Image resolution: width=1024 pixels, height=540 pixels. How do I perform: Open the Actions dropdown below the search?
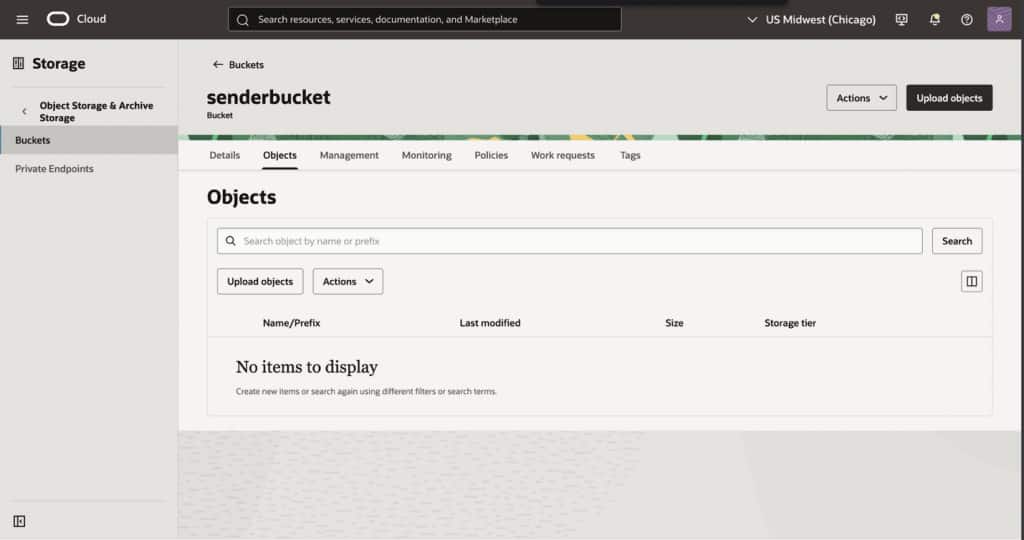348,281
